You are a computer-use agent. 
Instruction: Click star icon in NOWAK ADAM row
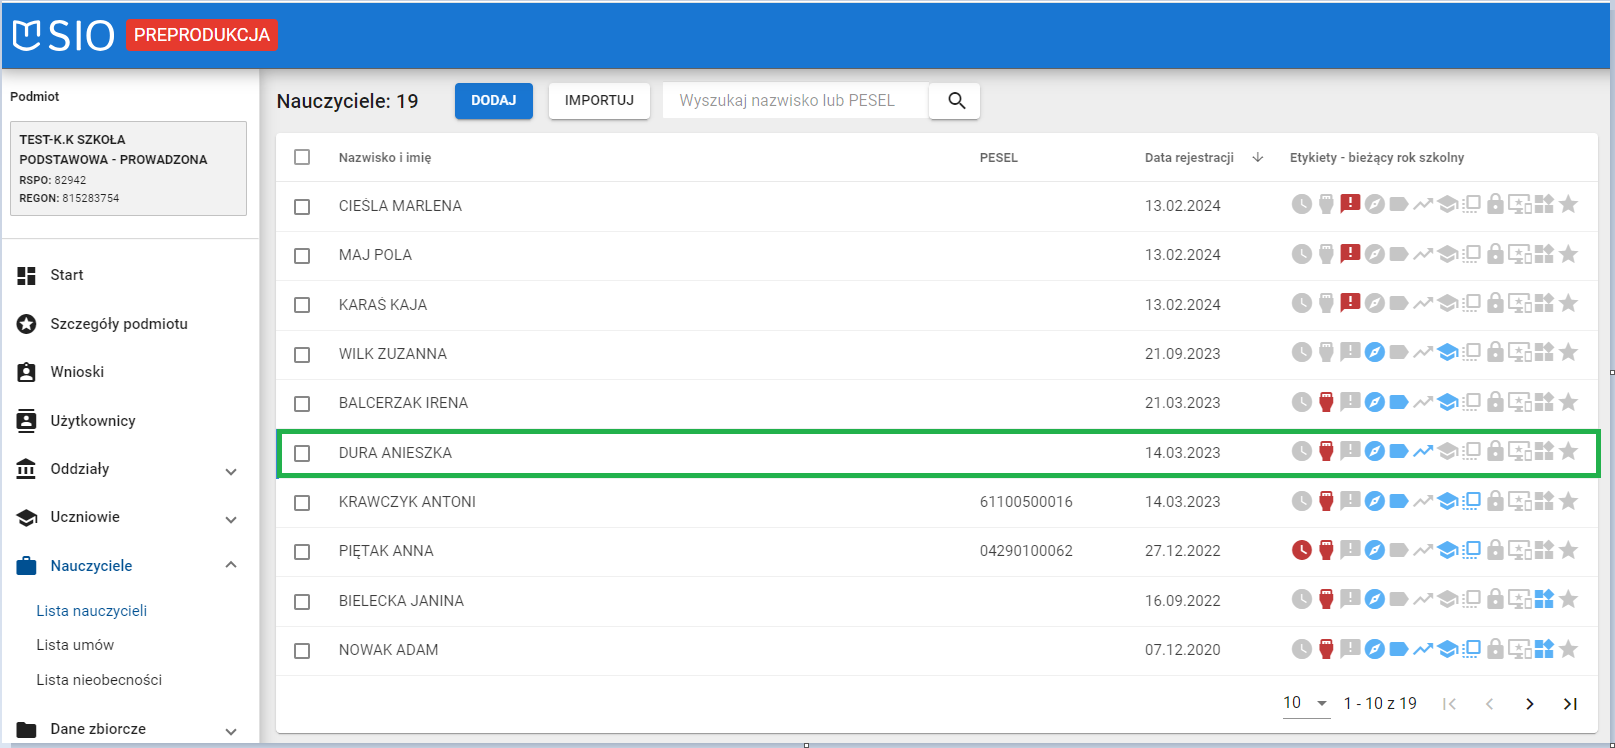(1568, 650)
